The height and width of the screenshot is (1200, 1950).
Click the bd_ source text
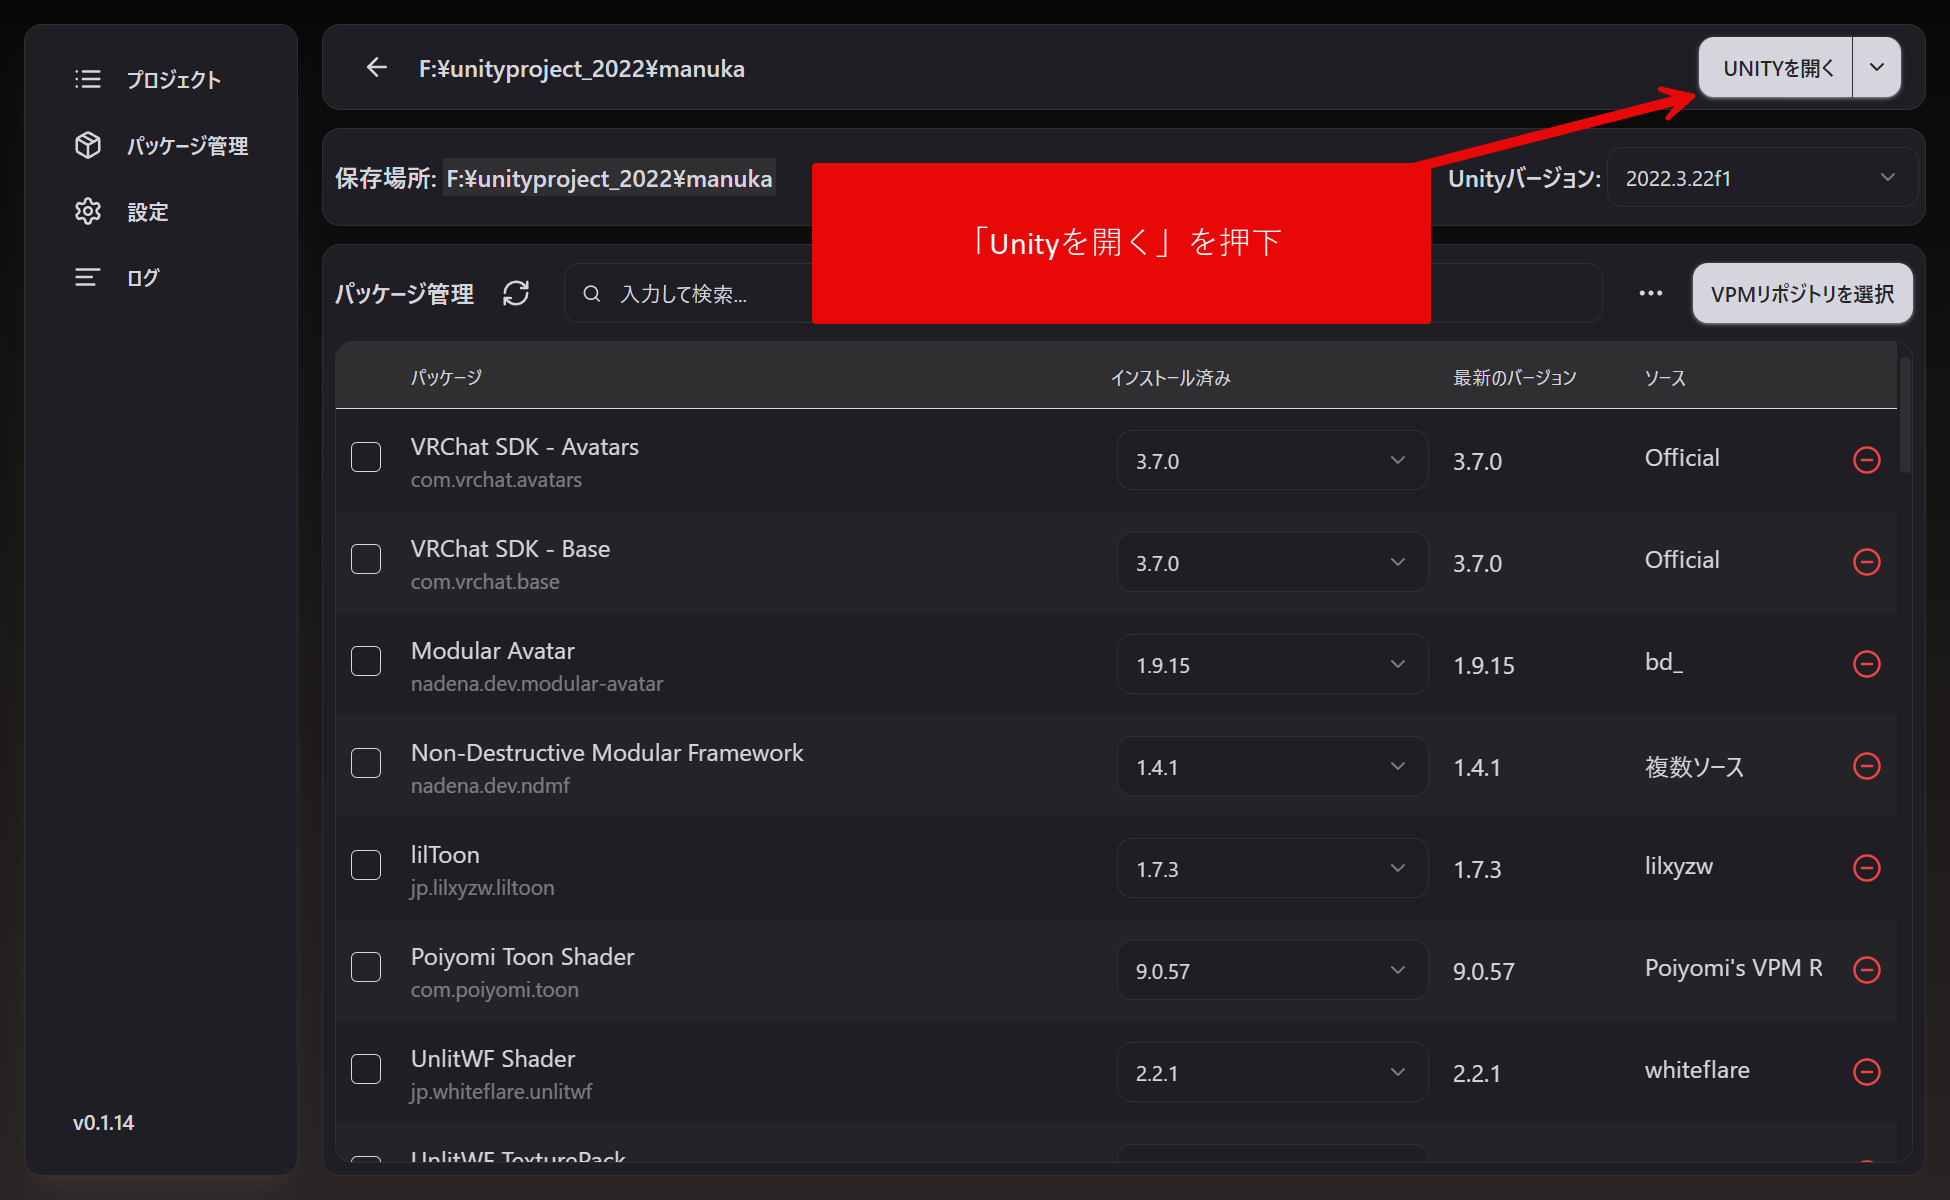pos(1664,662)
